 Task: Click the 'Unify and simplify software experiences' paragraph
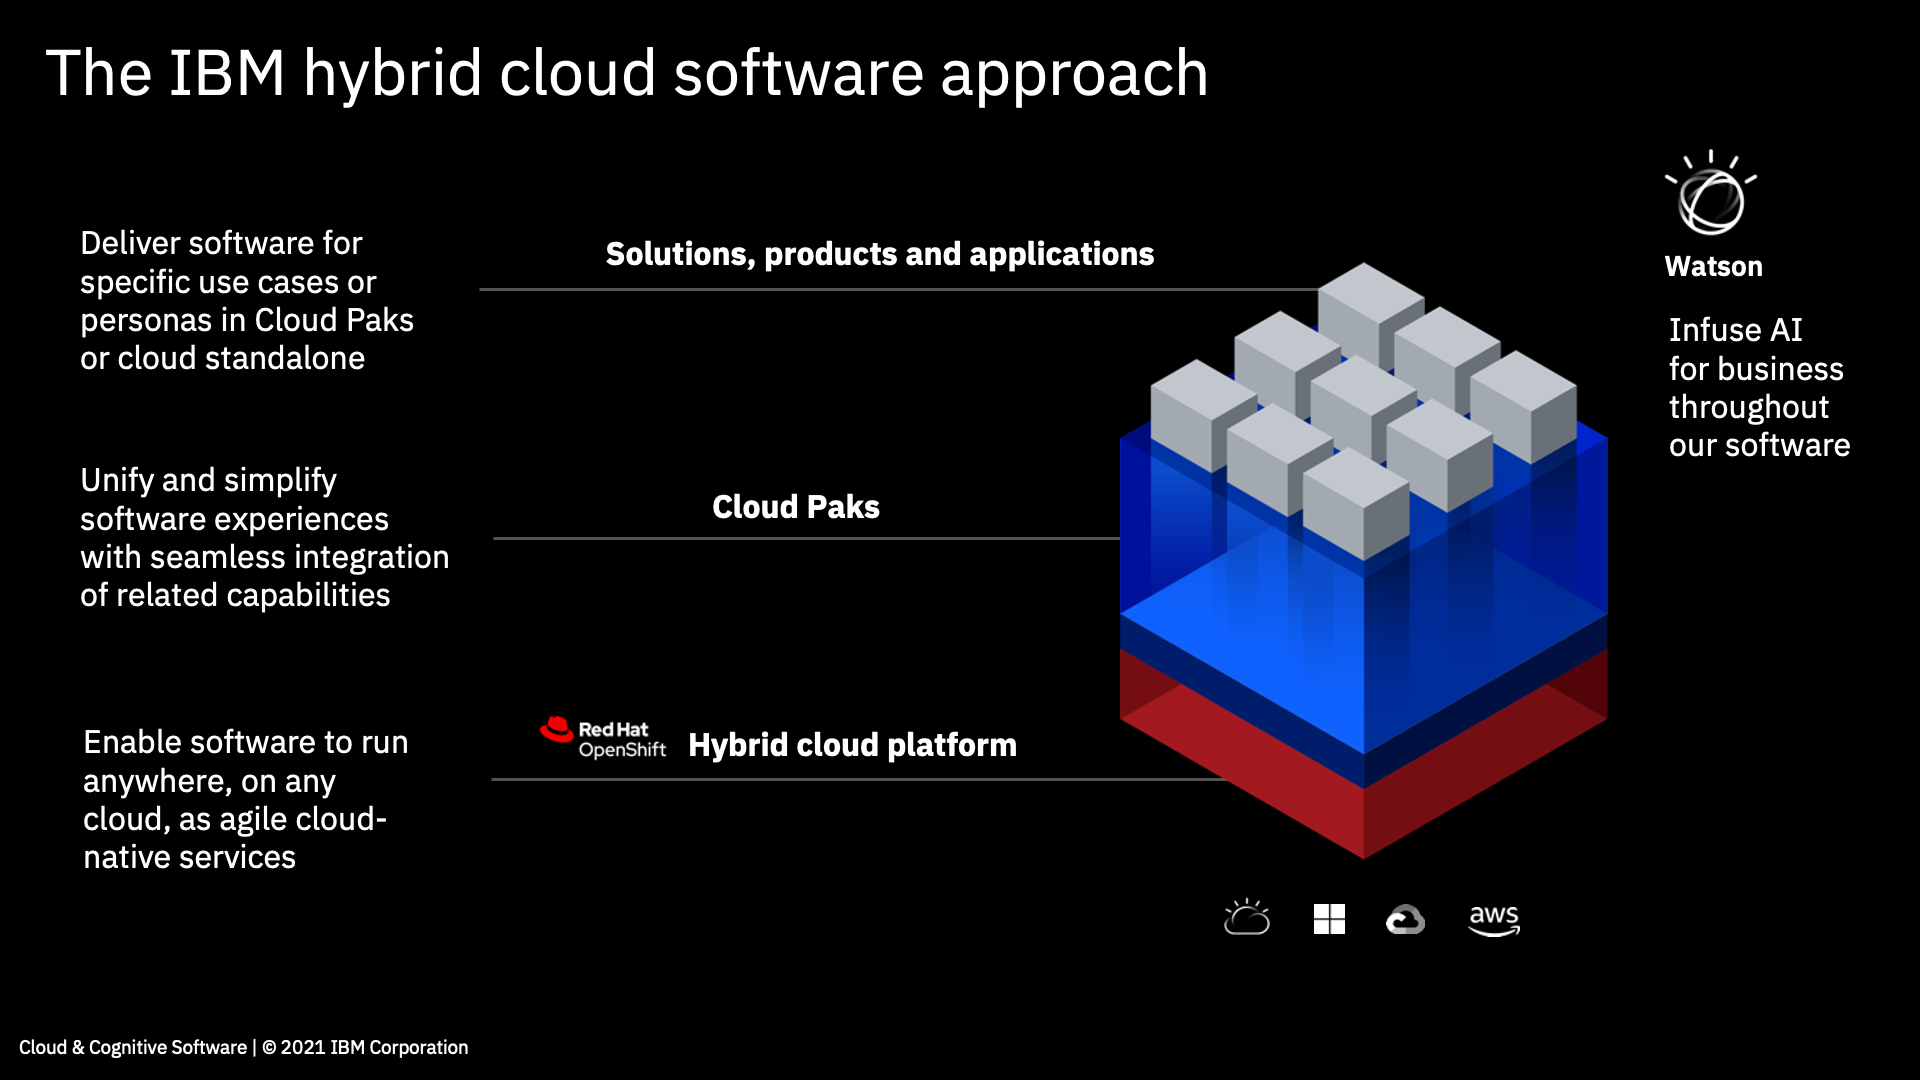click(264, 537)
